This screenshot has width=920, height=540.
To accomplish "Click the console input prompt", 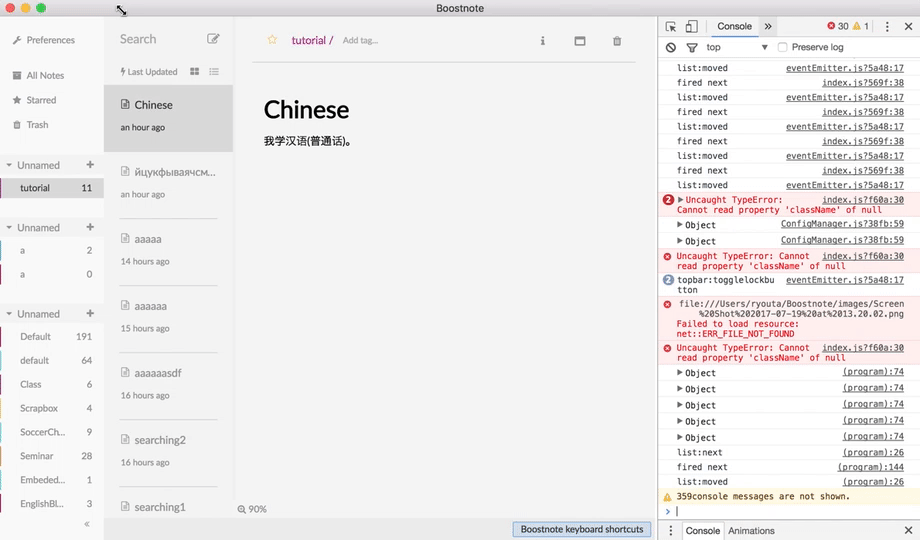I will click(x=789, y=511).
